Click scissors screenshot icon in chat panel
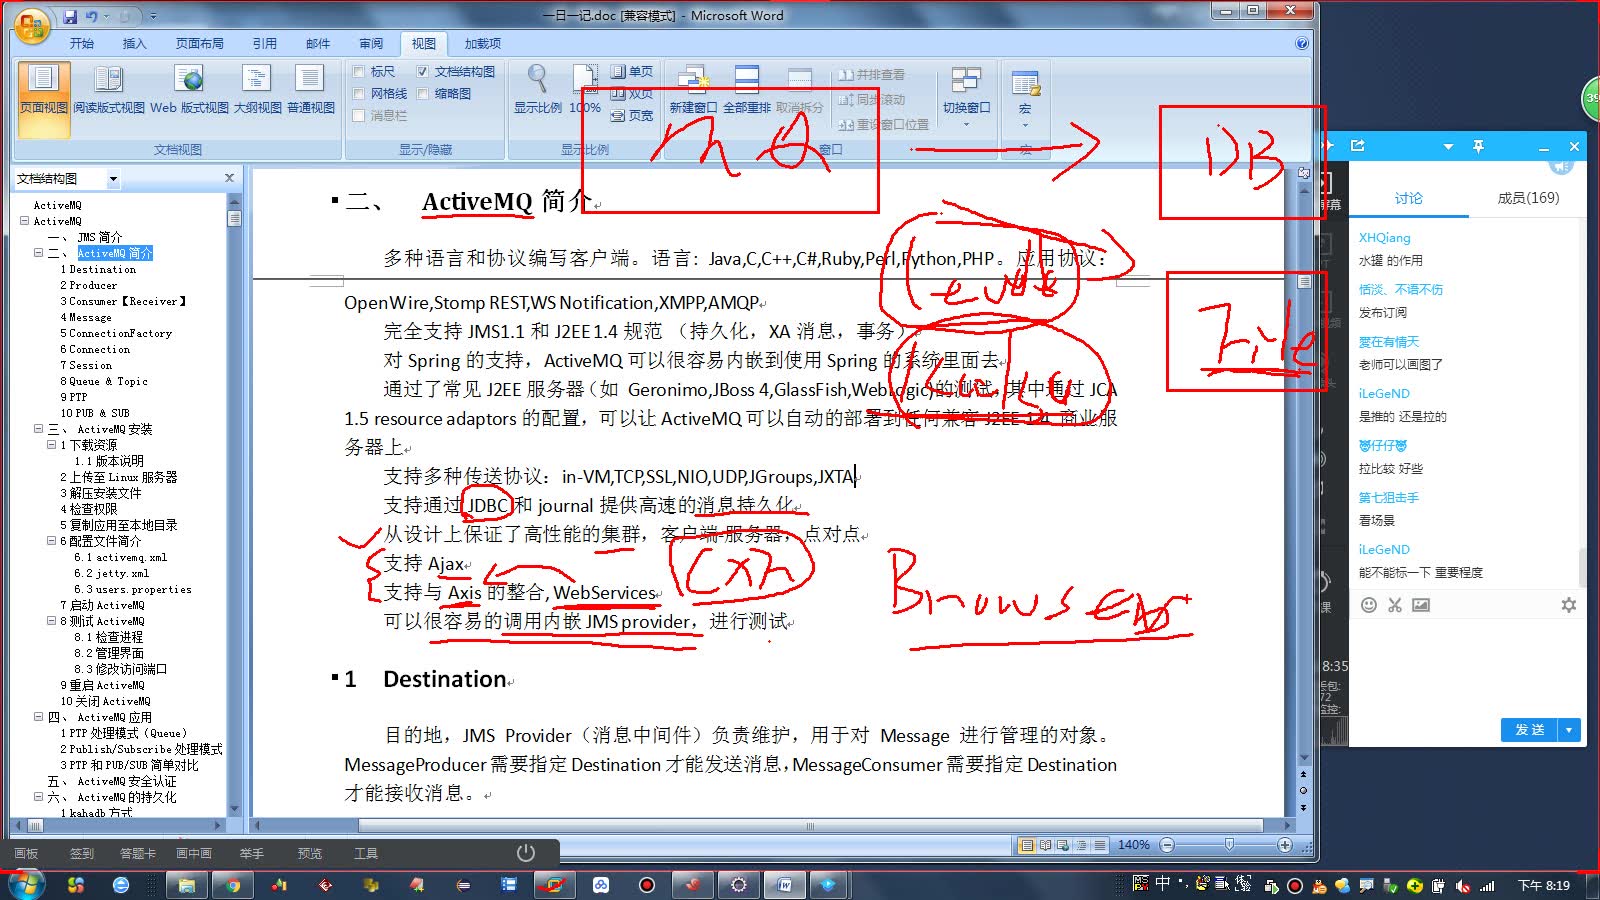This screenshot has height=900, width=1600. click(x=1395, y=605)
